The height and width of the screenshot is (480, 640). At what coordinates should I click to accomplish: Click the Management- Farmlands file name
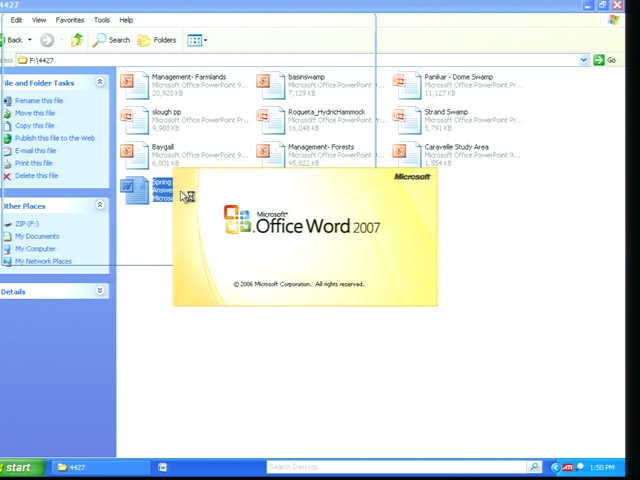pyautogui.click(x=189, y=77)
